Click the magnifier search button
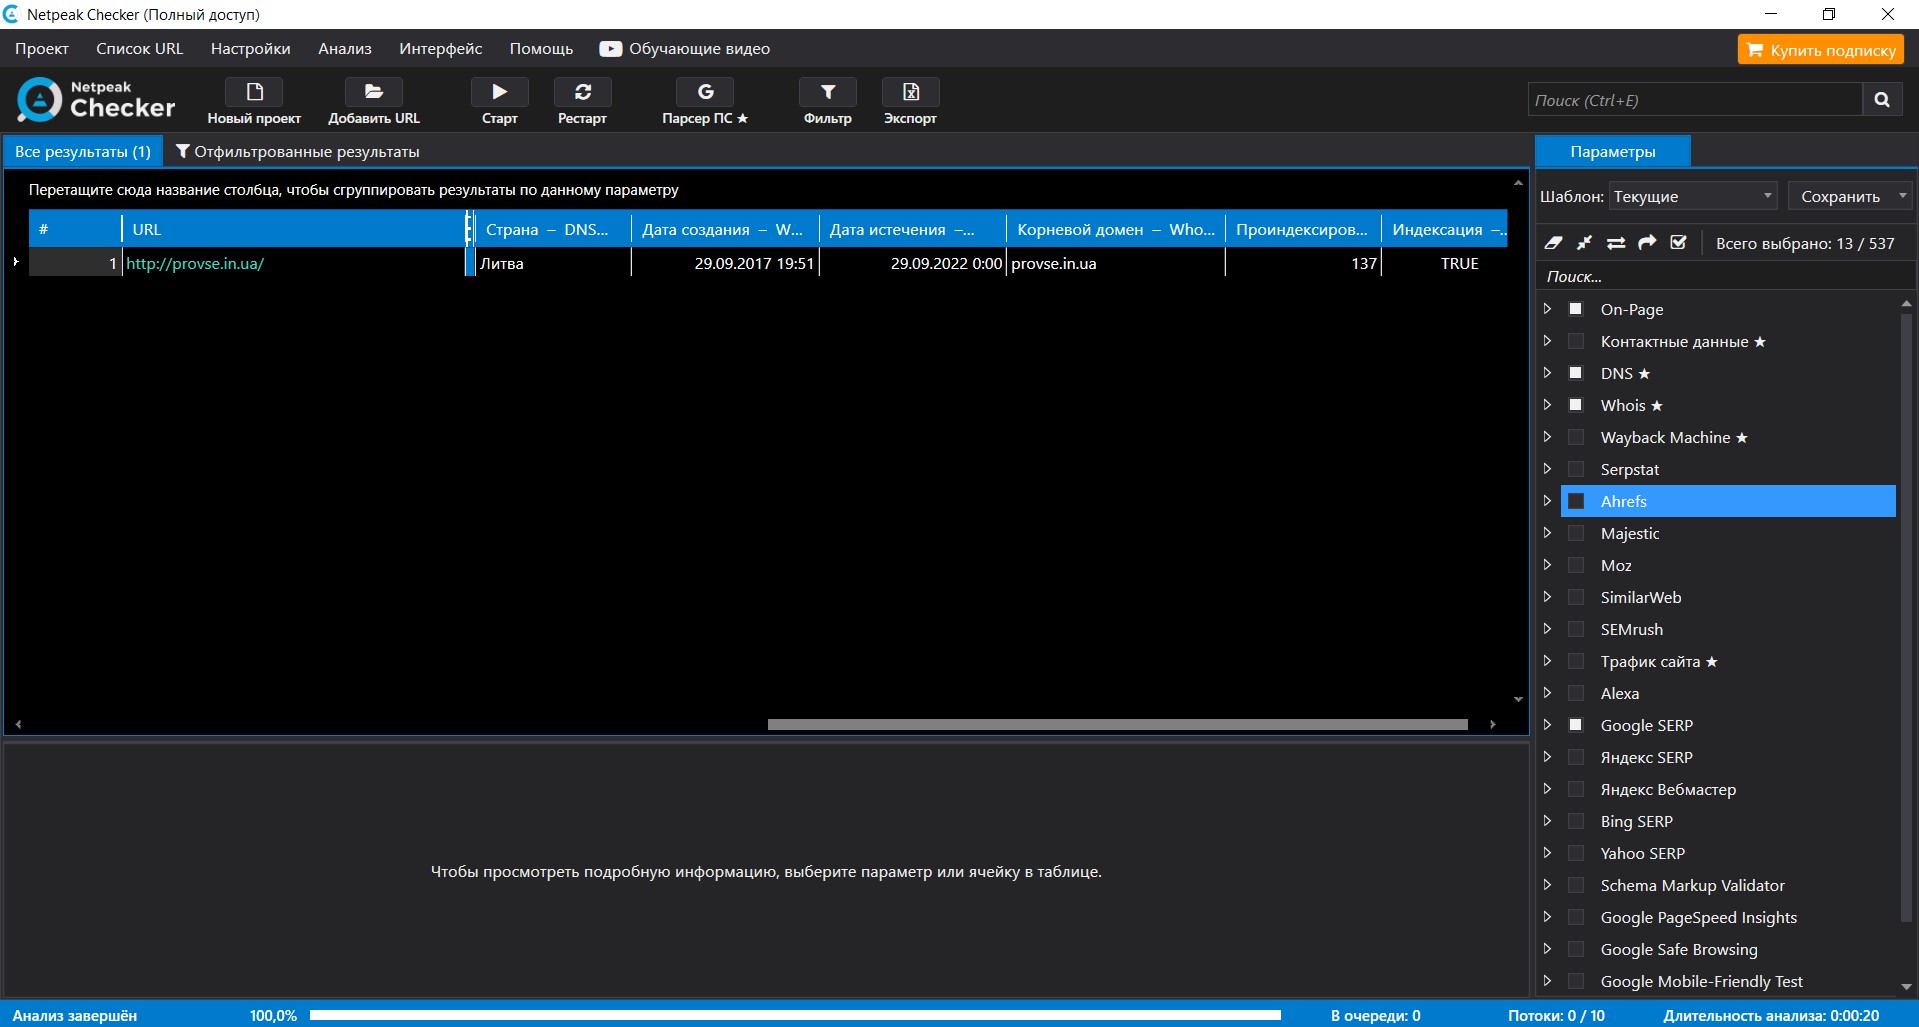Image resolution: width=1919 pixels, height=1027 pixels. pos(1881,100)
